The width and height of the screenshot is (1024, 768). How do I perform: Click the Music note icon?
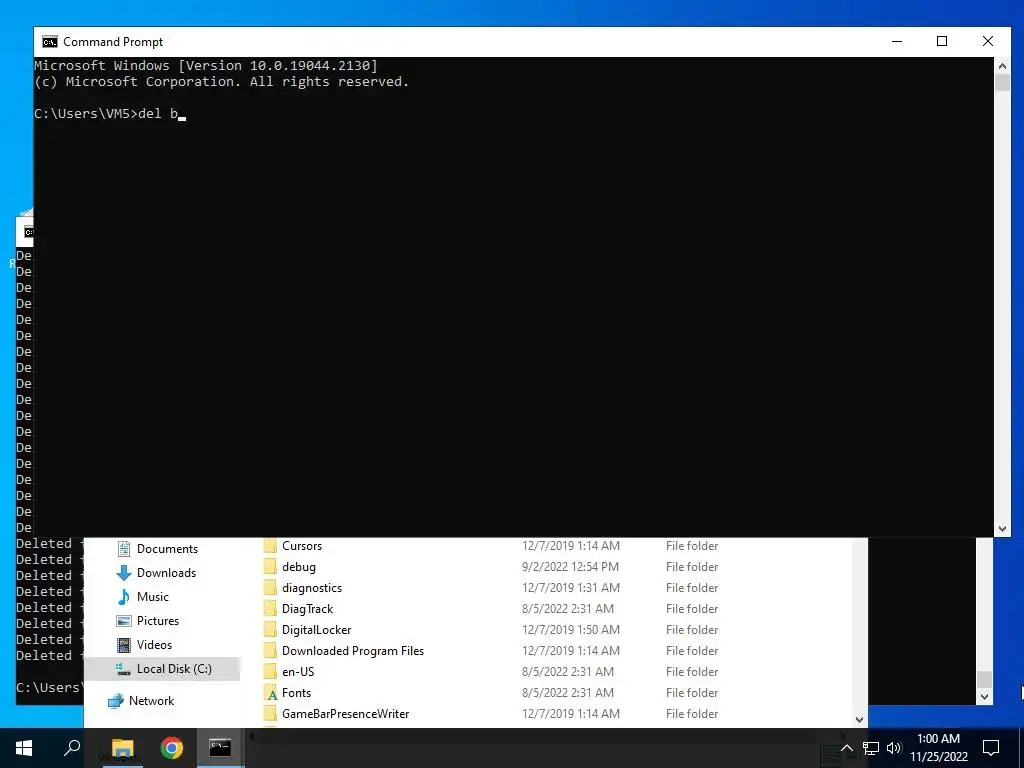(123, 597)
